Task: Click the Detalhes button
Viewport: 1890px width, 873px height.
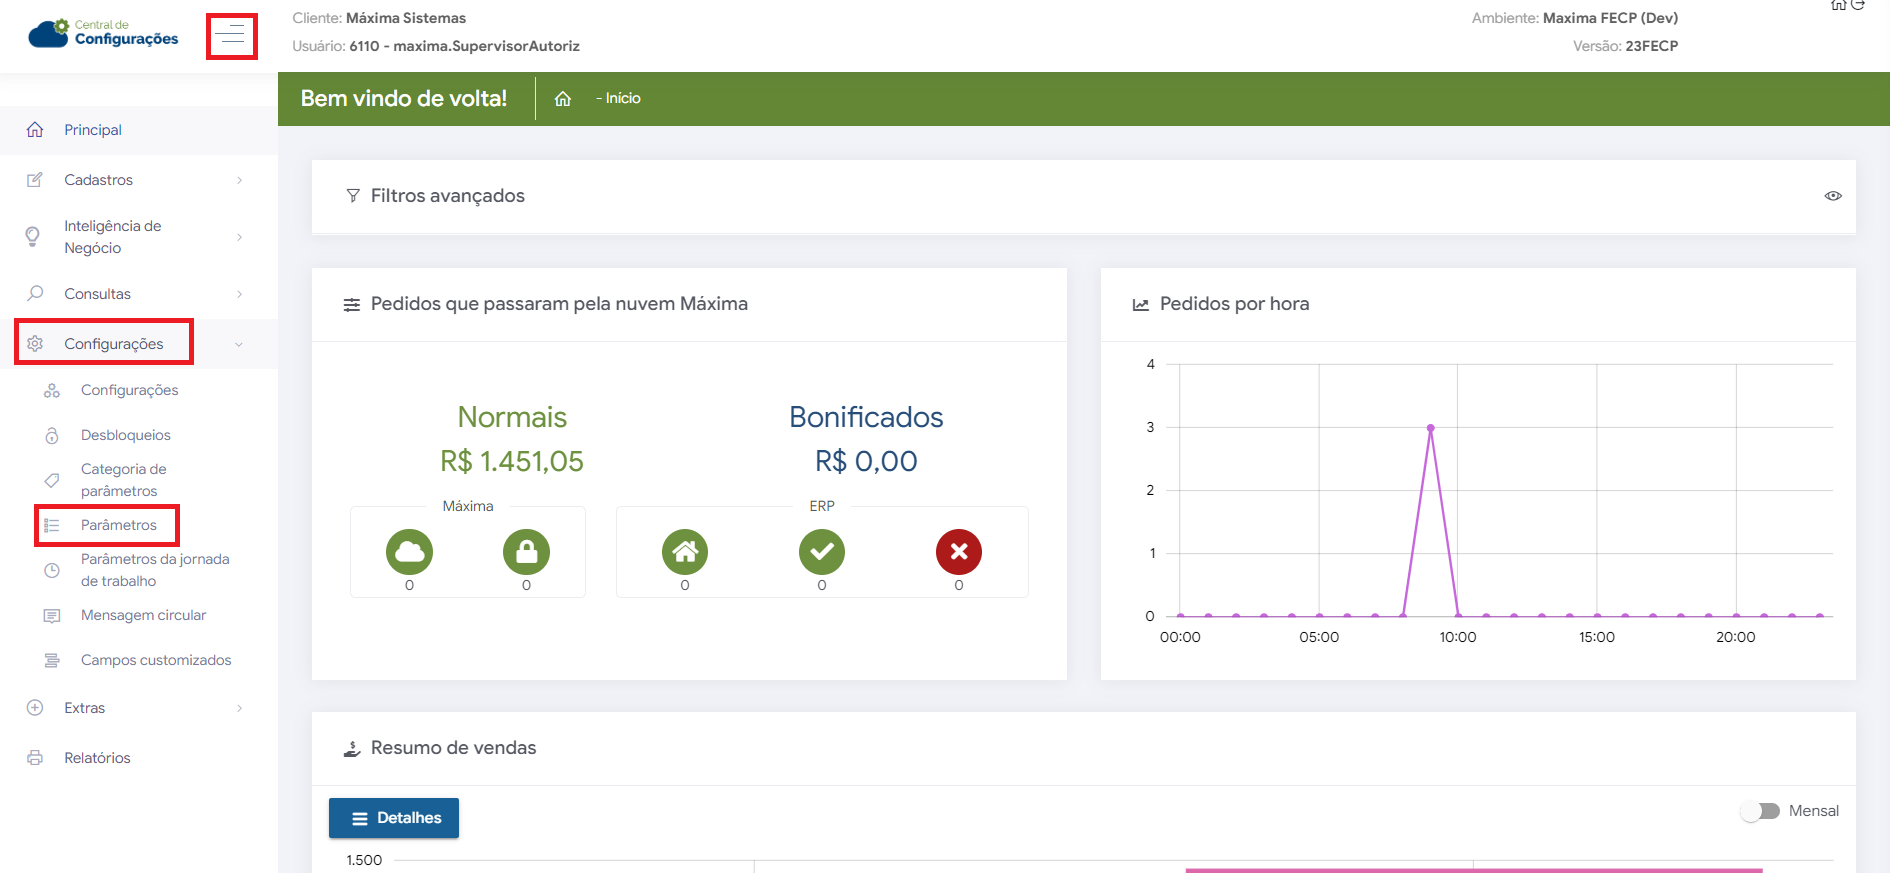Action: pyautogui.click(x=394, y=818)
